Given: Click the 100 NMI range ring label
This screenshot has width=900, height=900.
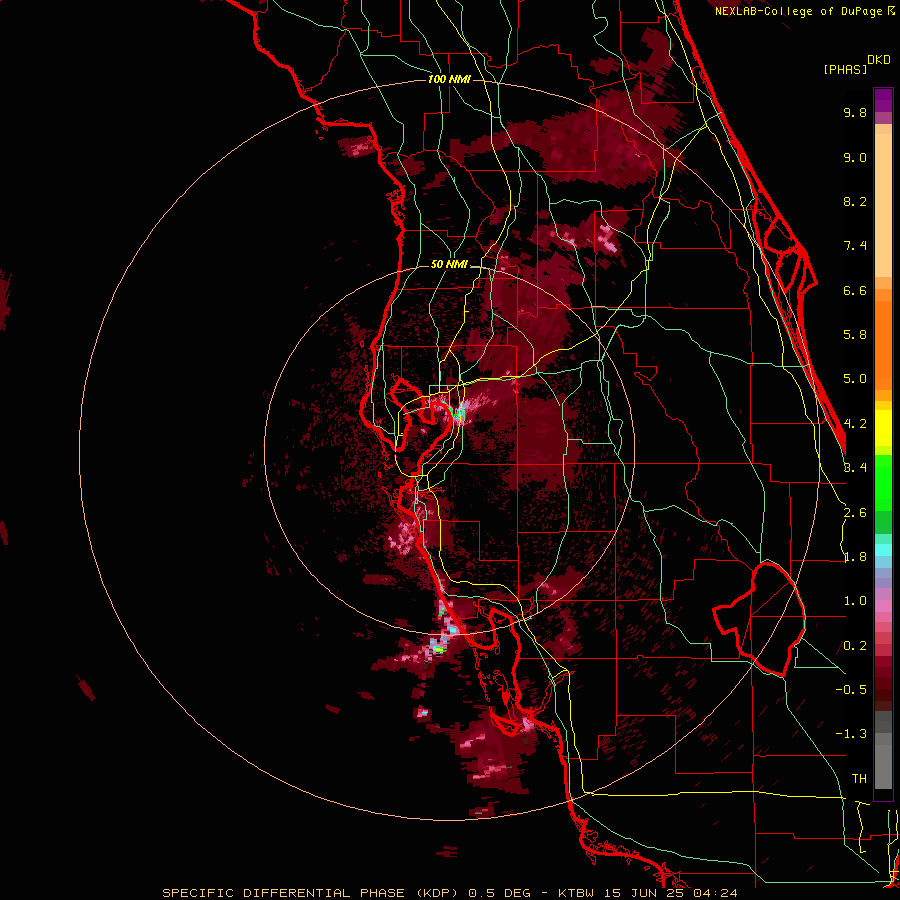Looking at the screenshot, I should pyautogui.click(x=449, y=79).
